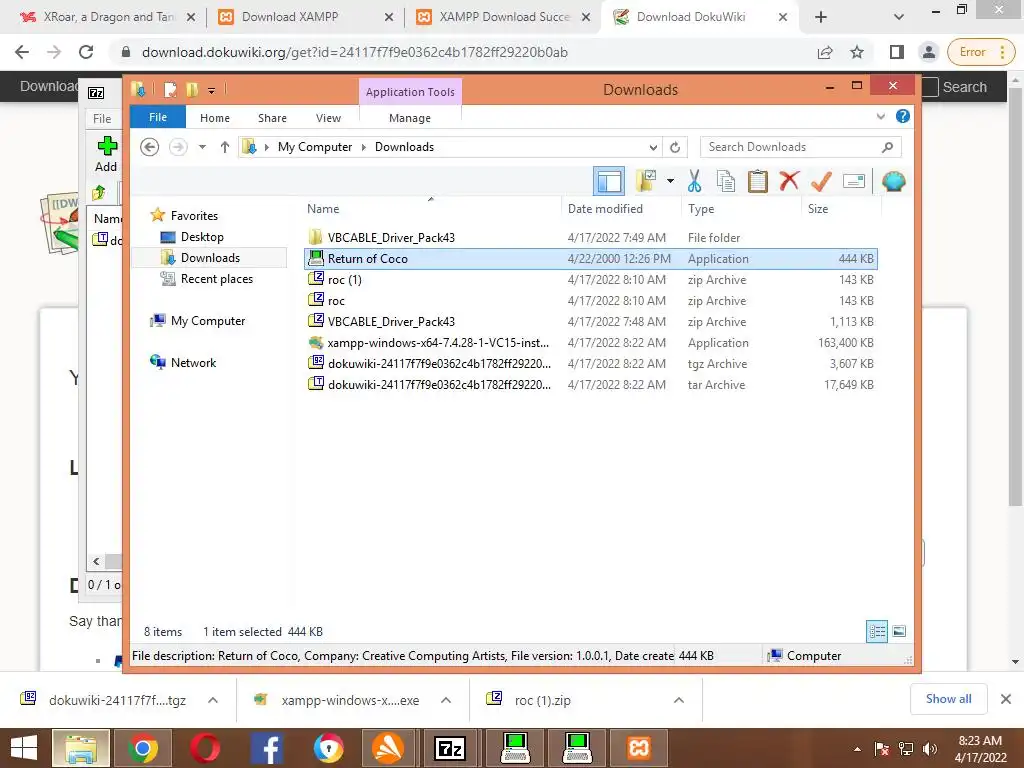Open quick access toolbar customize dropdown
The width and height of the screenshot is (1024, 768).
[x=212, y=90]
